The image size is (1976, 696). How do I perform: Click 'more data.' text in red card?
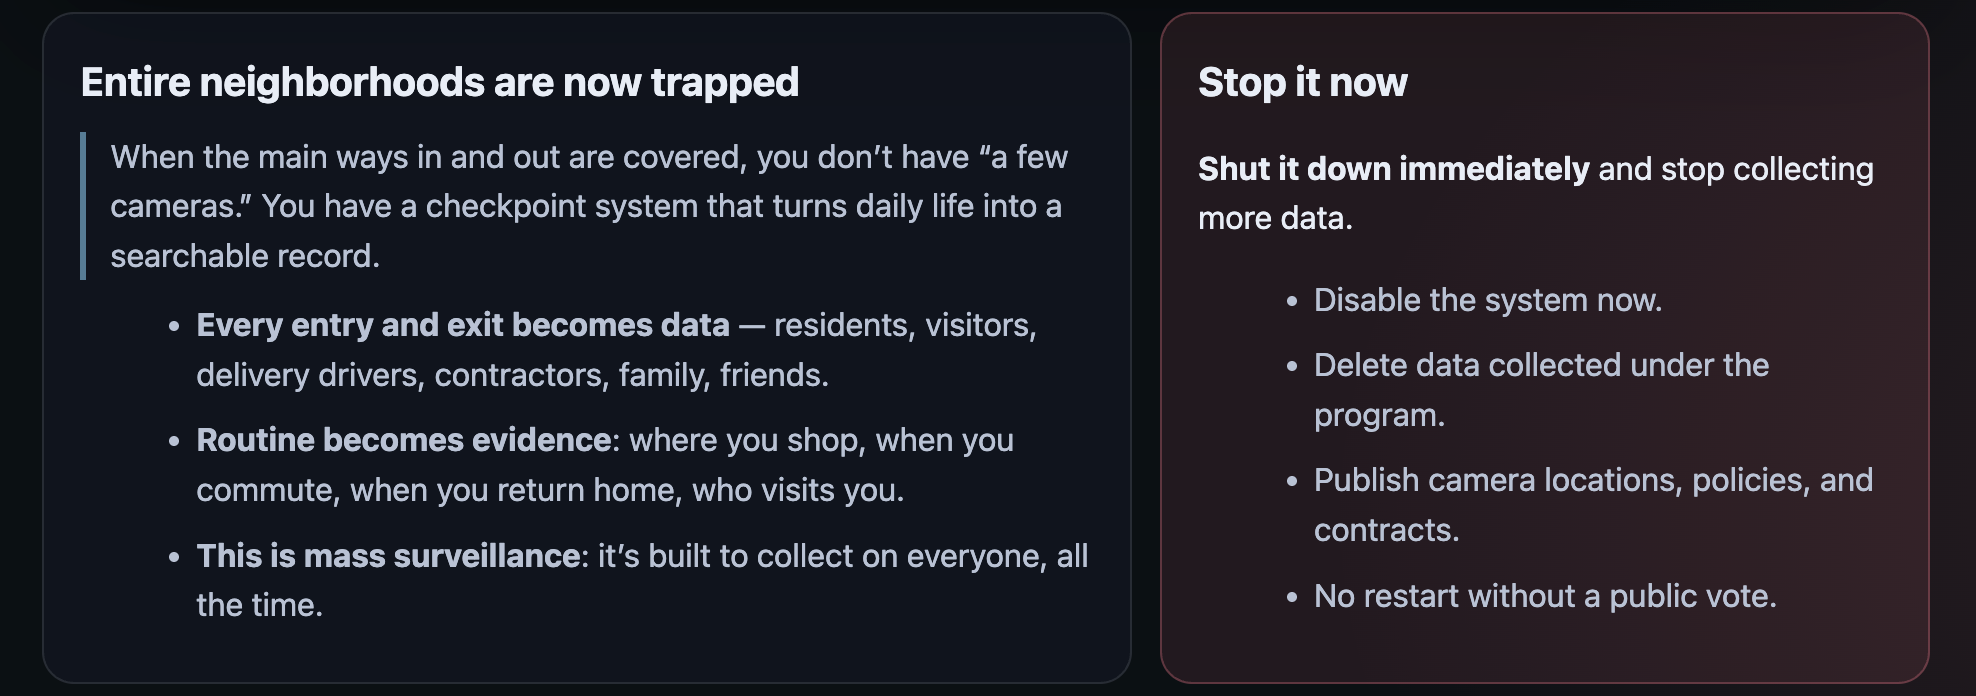[x=1275, y=218]
